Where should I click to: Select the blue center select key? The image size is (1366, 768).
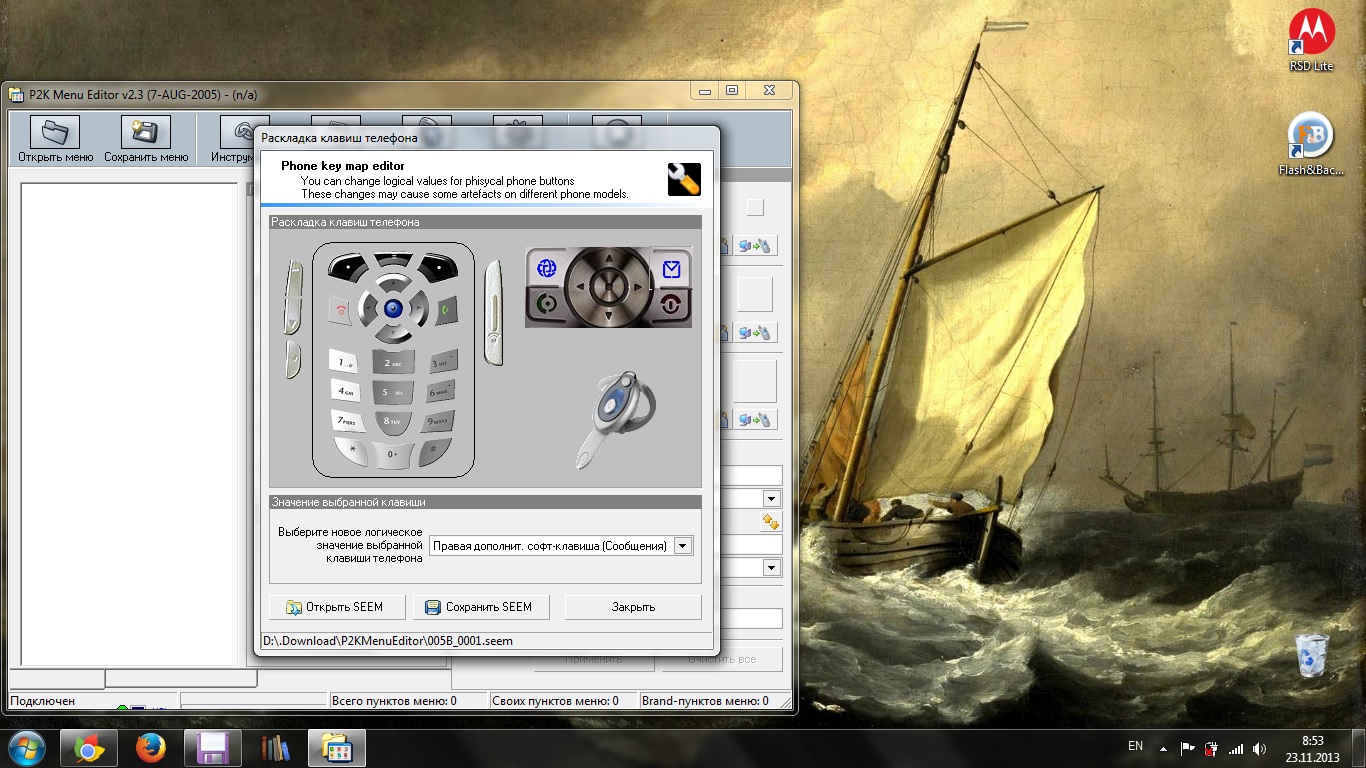click(393, 309)
